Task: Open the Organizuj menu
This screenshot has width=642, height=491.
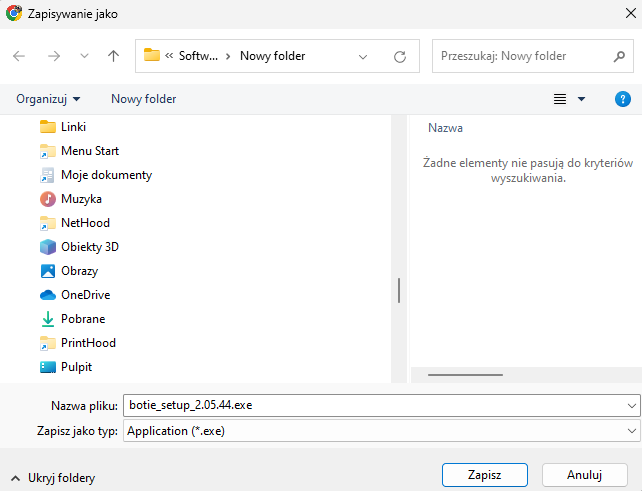Action: coord(48,99)
